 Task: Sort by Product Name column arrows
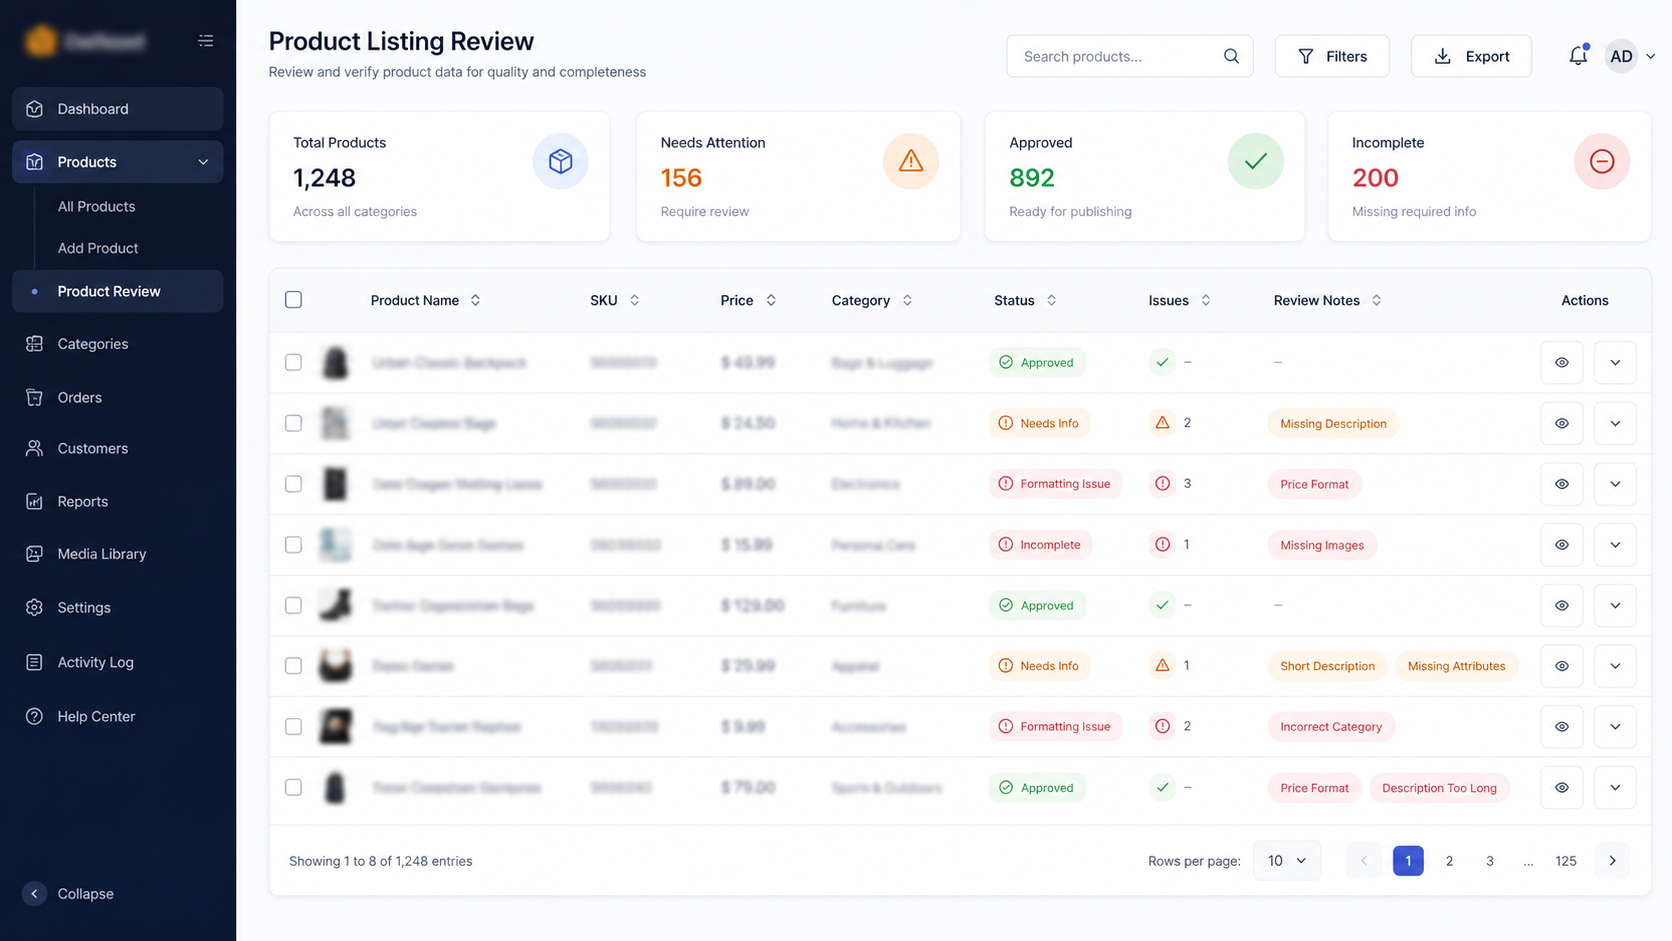475,300
